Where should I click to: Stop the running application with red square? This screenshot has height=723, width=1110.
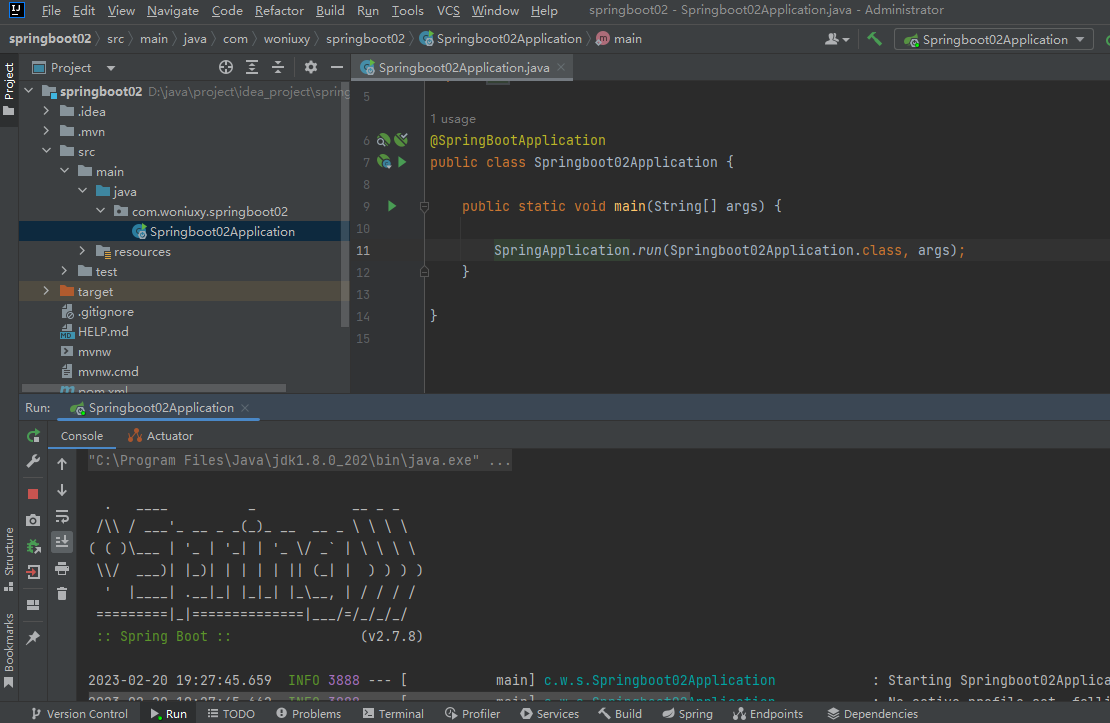(x=33, y=494)
